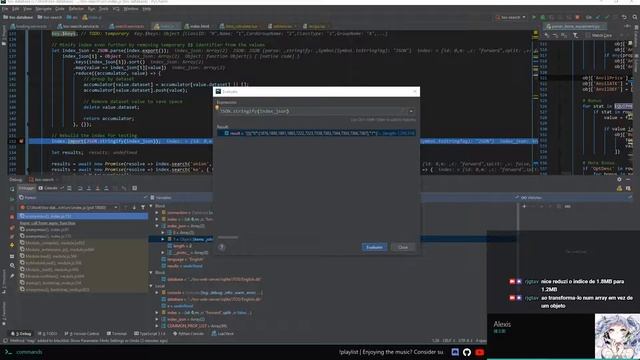Open the Navigate menu
Viewport: 640px width, 360px height.
(43, 9)
